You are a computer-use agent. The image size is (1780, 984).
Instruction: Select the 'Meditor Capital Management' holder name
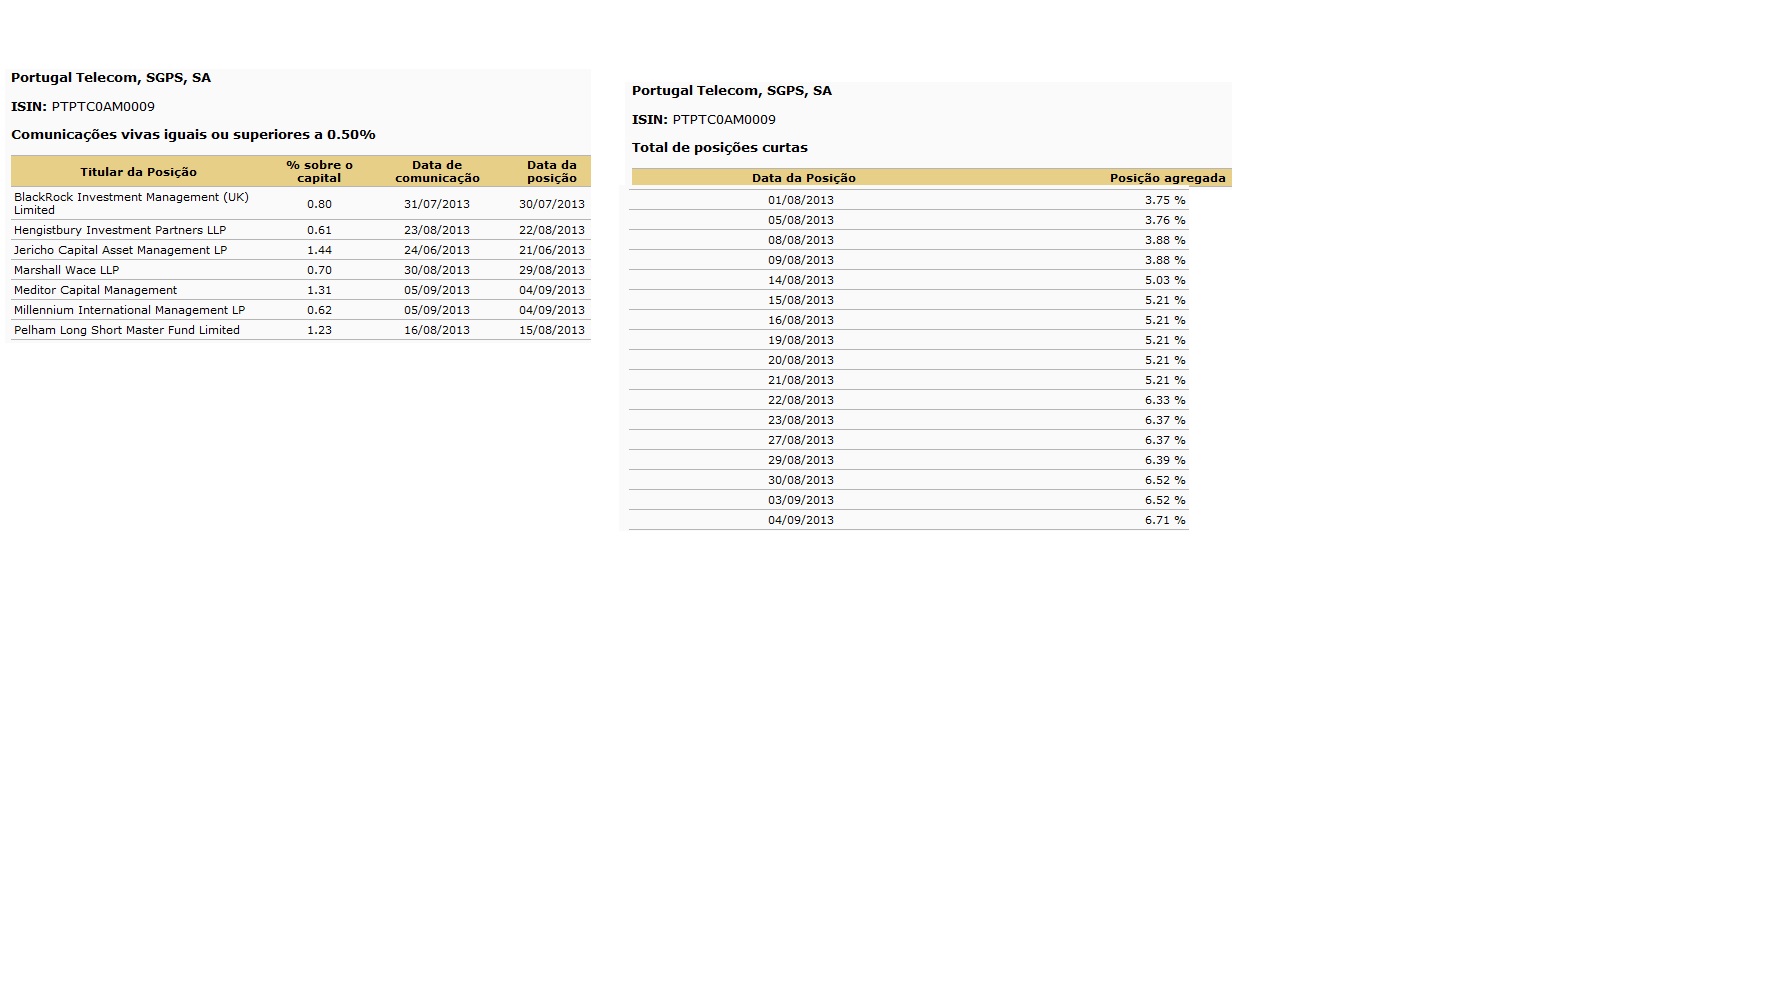(x=95, y=290)
